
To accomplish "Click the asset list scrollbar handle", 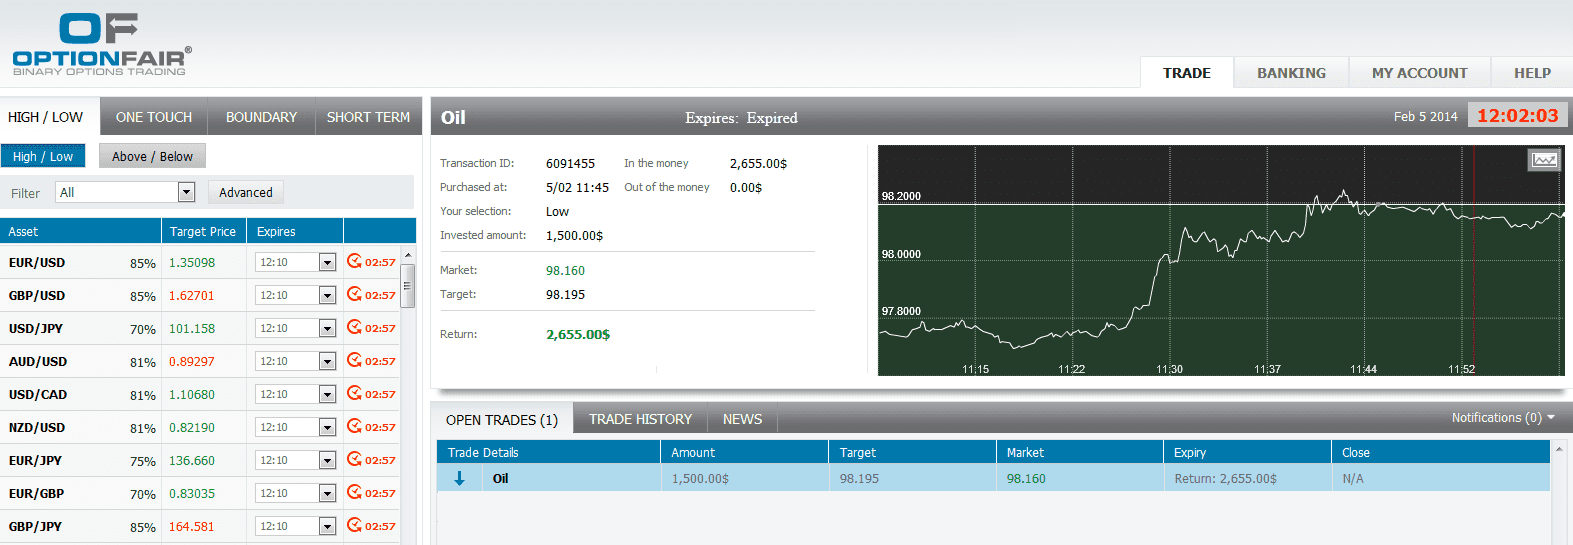I will coord(407,286).
